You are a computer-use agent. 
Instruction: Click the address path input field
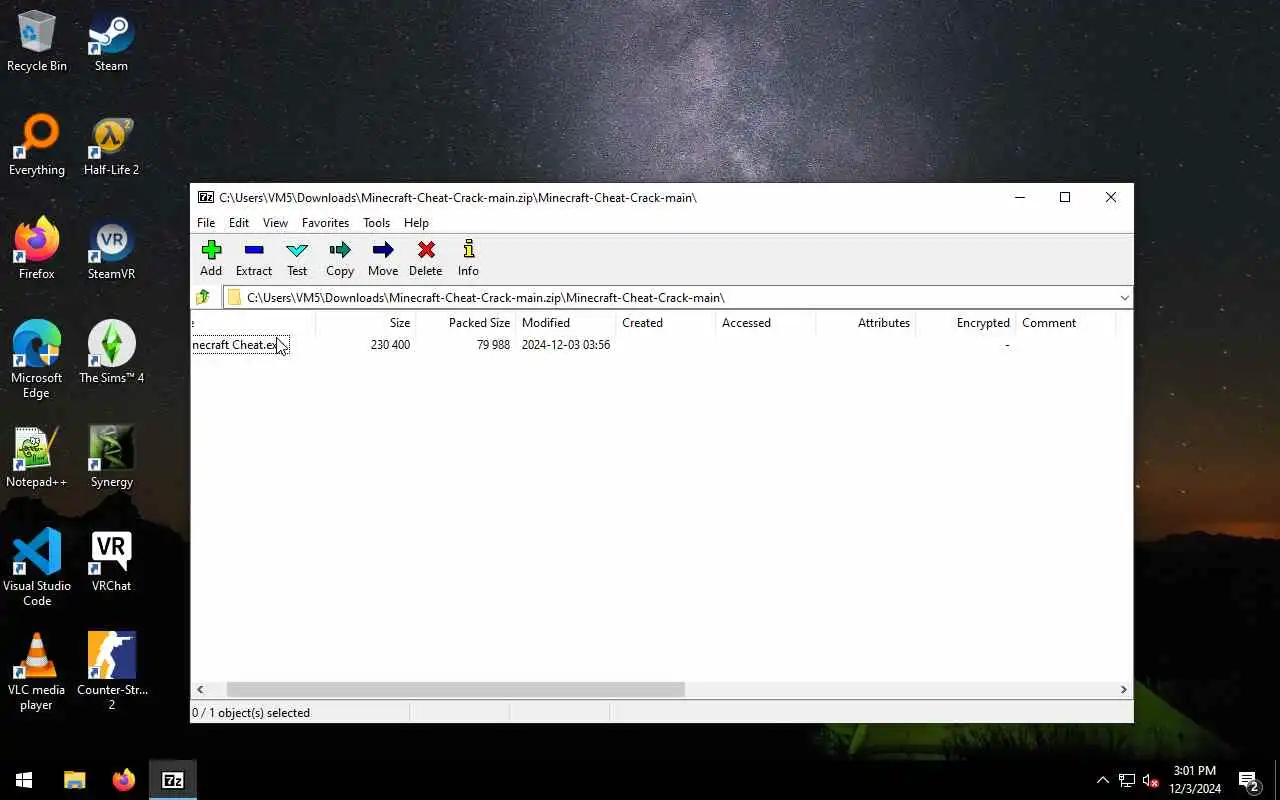coord(670,297)
